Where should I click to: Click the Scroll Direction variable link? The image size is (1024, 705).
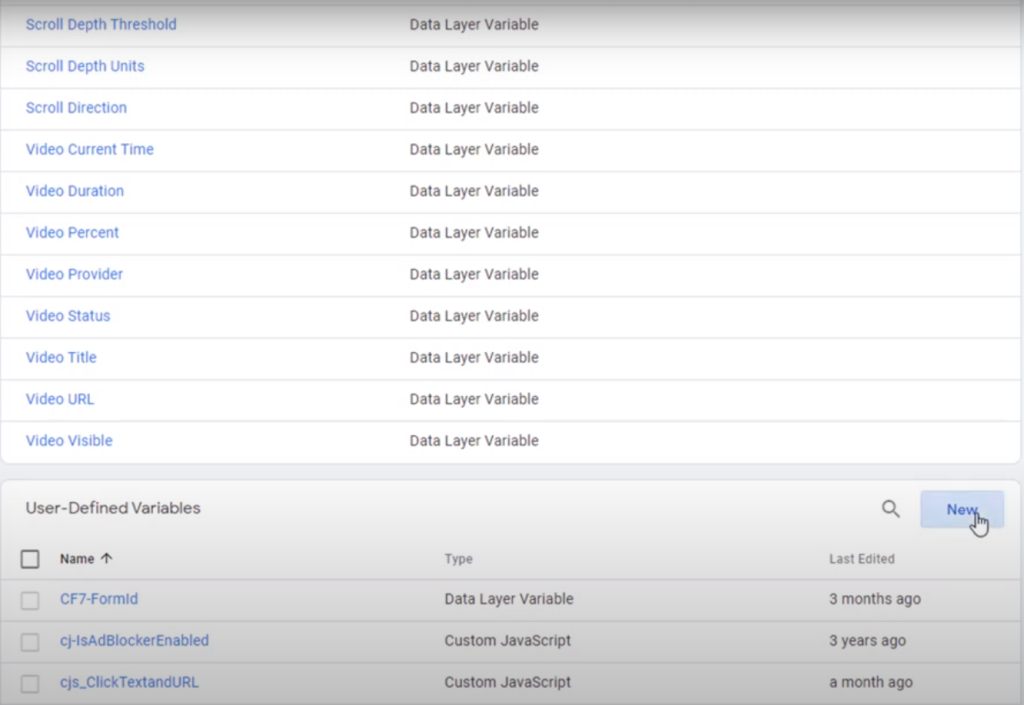point(76,107)
